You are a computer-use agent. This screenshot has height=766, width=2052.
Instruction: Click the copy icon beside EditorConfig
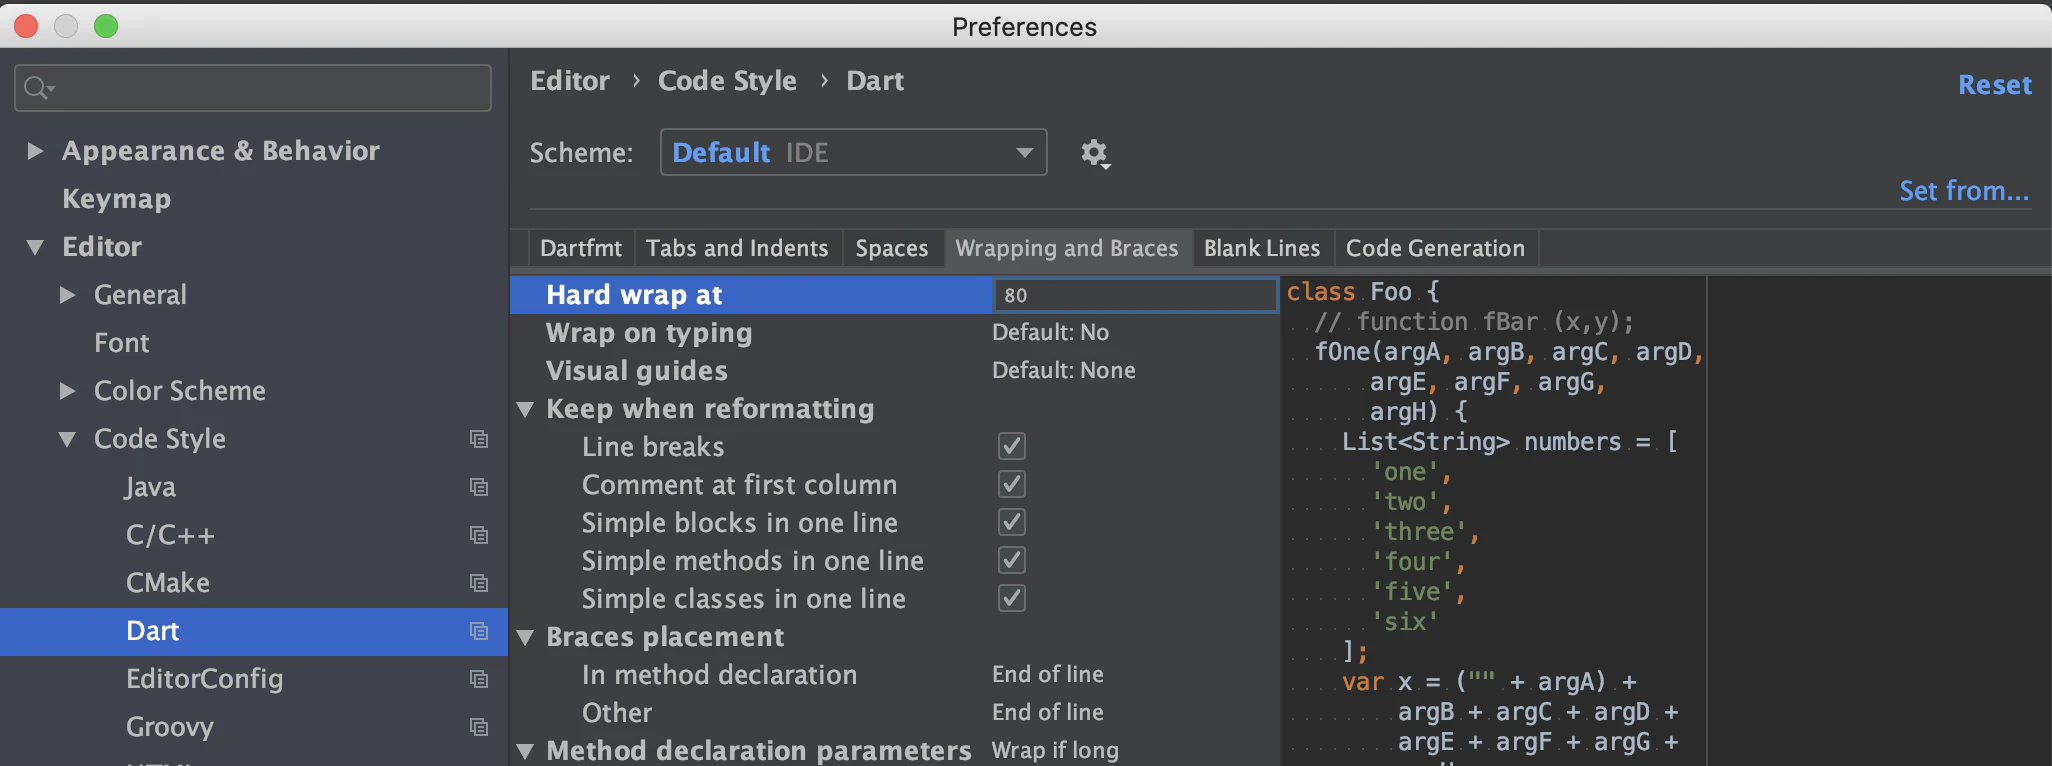tap(479, 679)
